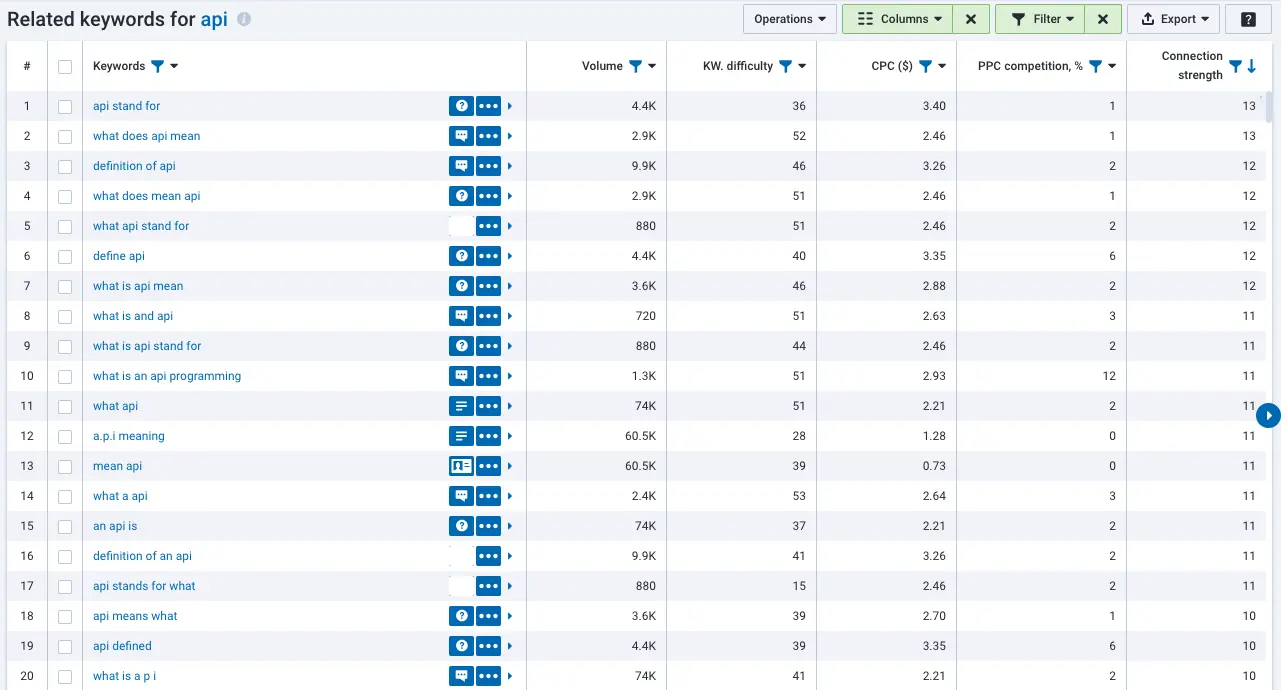Check the box for row what is and api
Image resolution: width=1281 pixels, height=690 pixels.
coord(65,316)
